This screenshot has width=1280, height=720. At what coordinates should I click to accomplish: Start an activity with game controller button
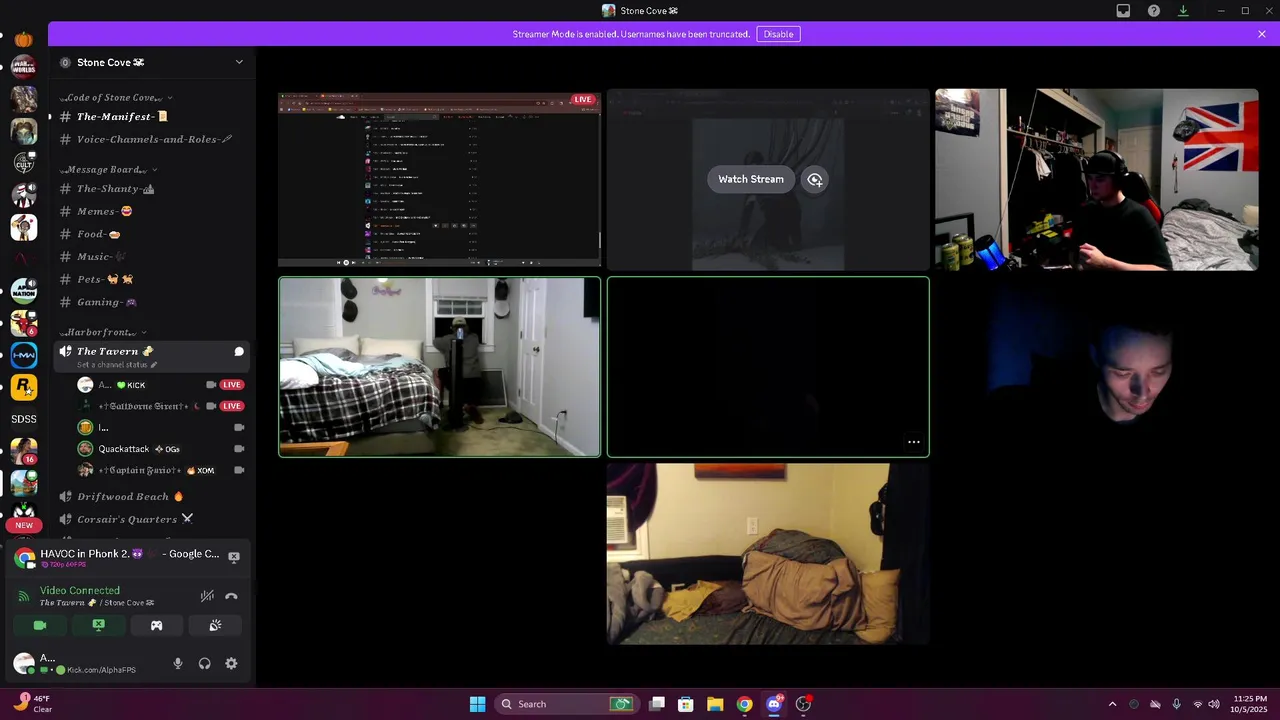(156, 625)
